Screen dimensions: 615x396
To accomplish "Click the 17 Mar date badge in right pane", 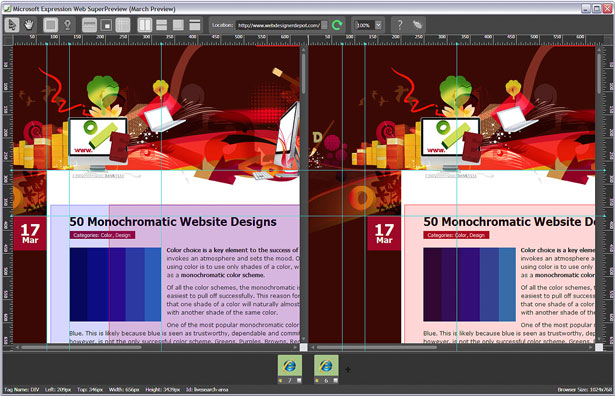I will pyautogui.click(x=384, y=234).
